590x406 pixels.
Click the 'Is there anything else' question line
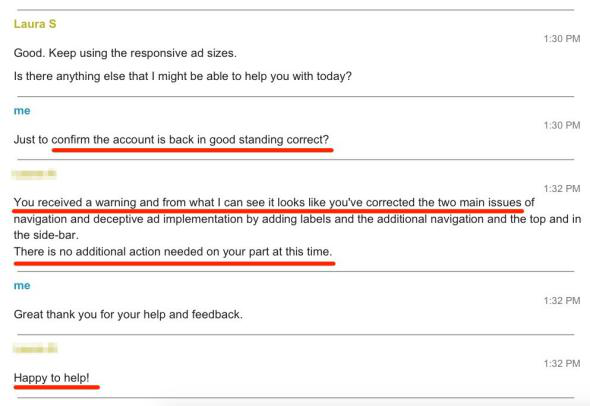click(x=182, y=76)
